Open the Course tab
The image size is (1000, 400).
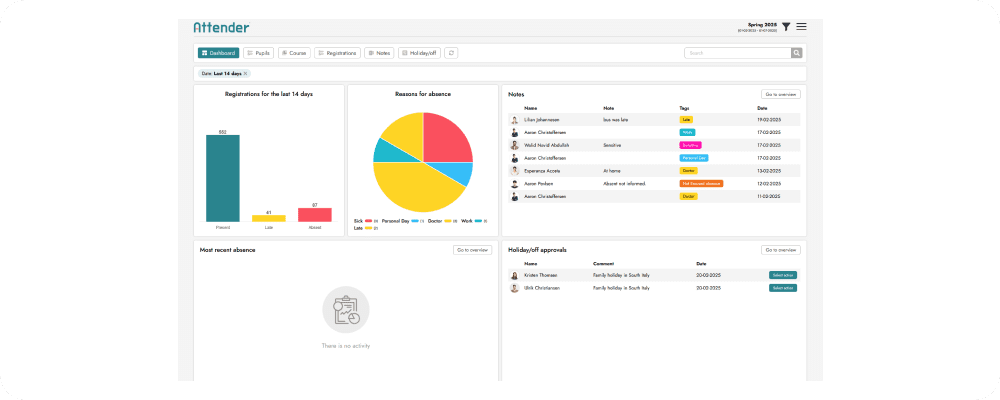294,53
